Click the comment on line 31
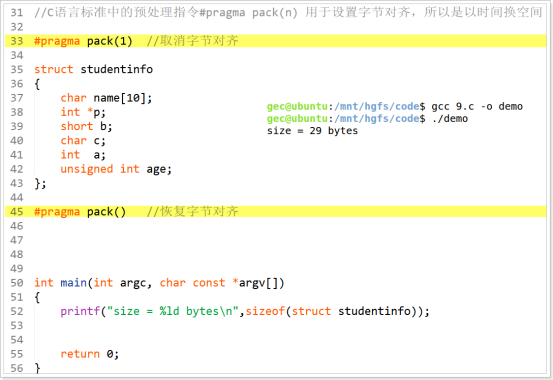 288,12
